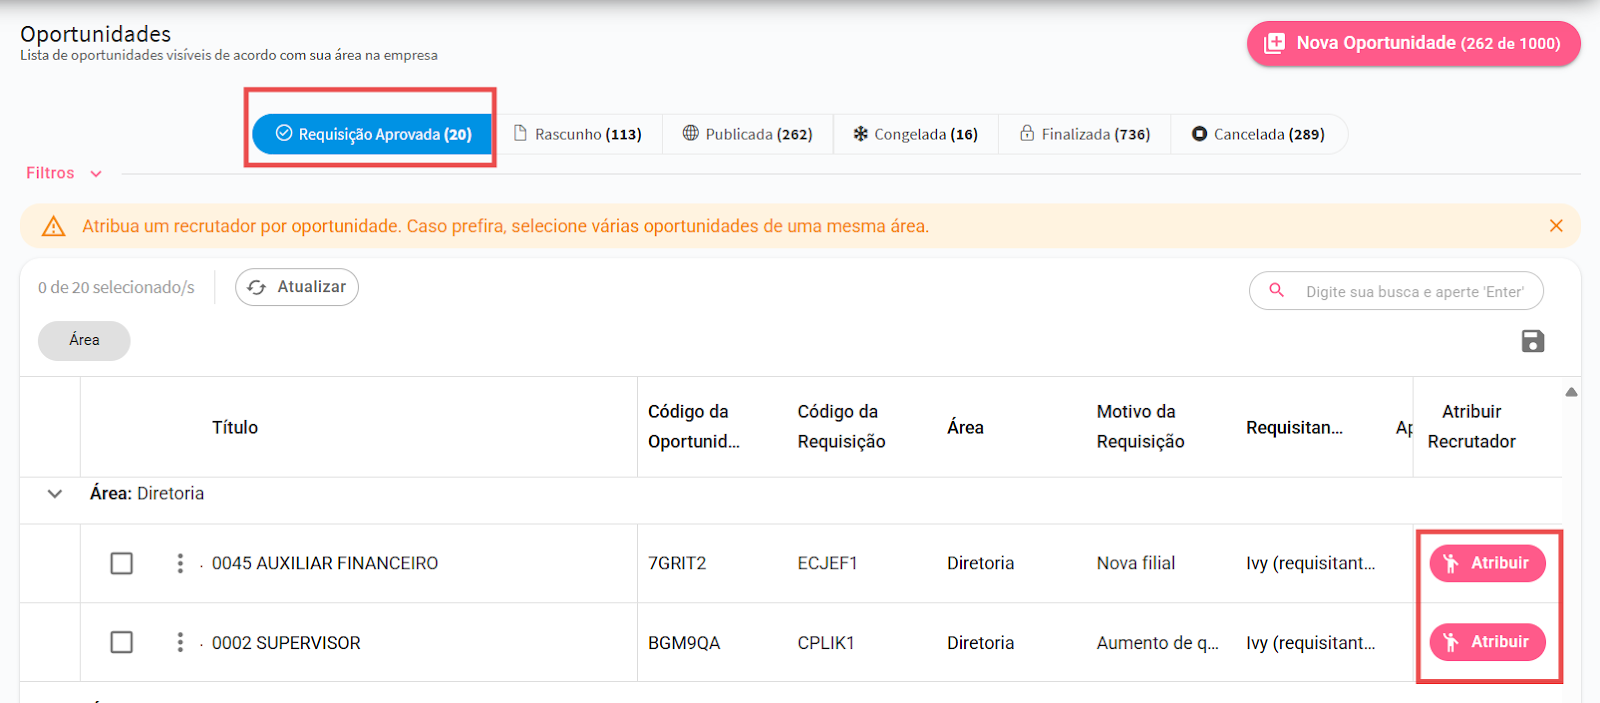Collapse the Área: Diretoria group
Screen dimensions: 1600x703
coord(55,493)
